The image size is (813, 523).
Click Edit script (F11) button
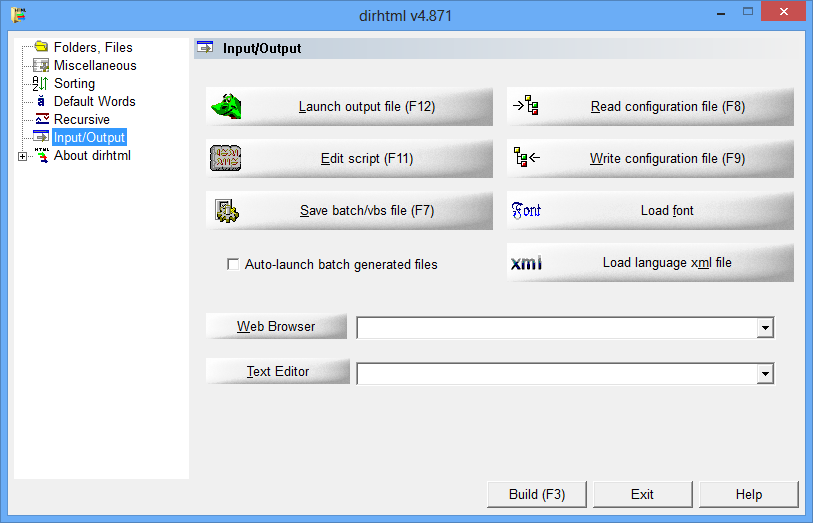click(349, 158)
